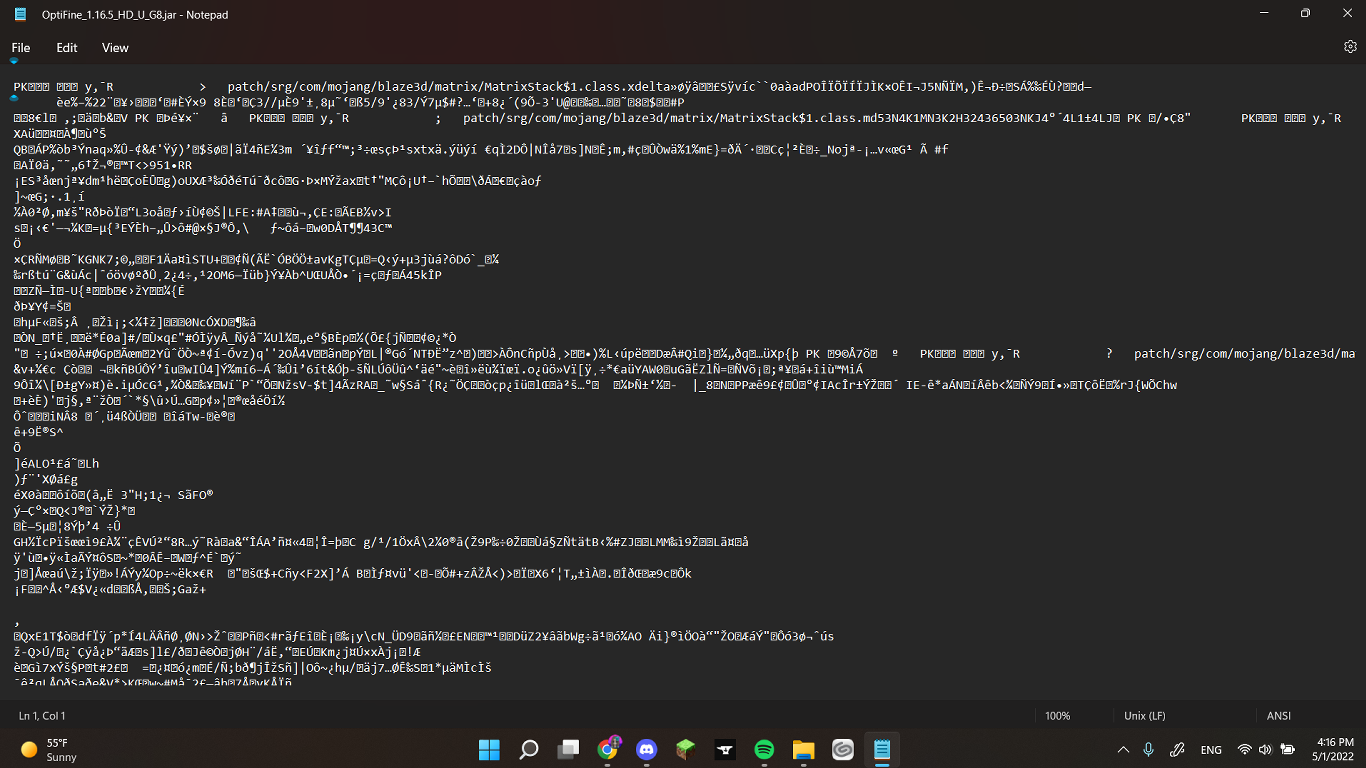This screenshot has width=1366, height=768.
Task: Open Spotify from the taskbar
Action: (x=763, y=749)
